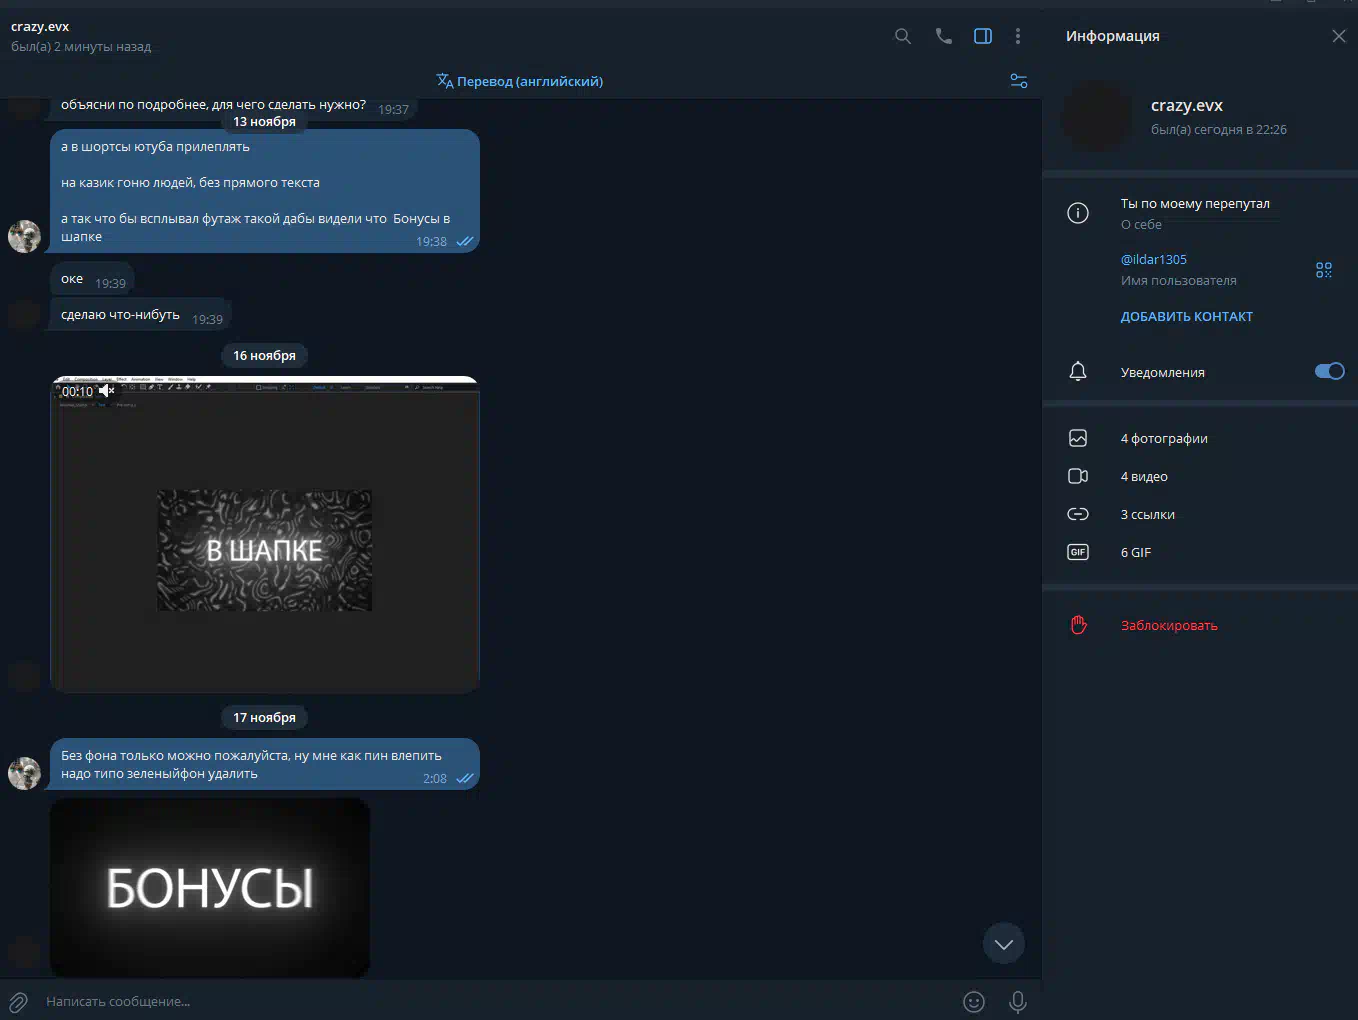Open the three-dot chat menu

[x=1018, y=36]
